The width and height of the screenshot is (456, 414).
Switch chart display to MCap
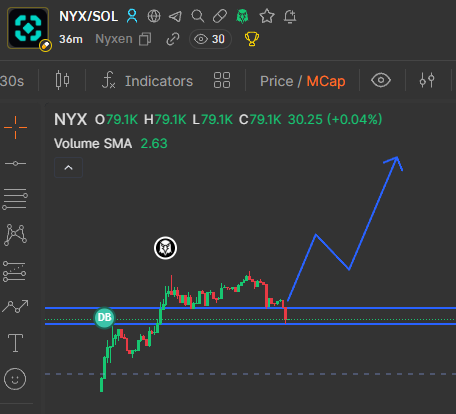point(326,81)
